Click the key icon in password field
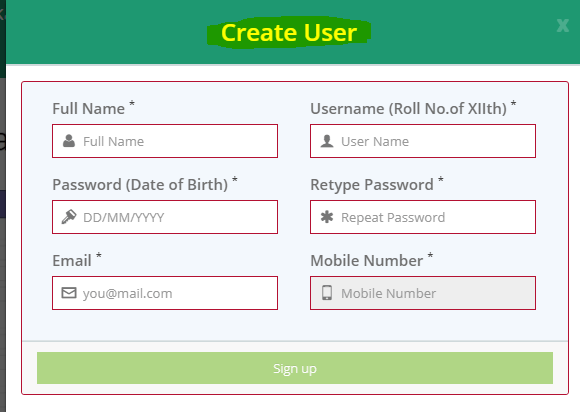Image resolution: width=580 pixels, height=412 pixels. coord(69,217)
